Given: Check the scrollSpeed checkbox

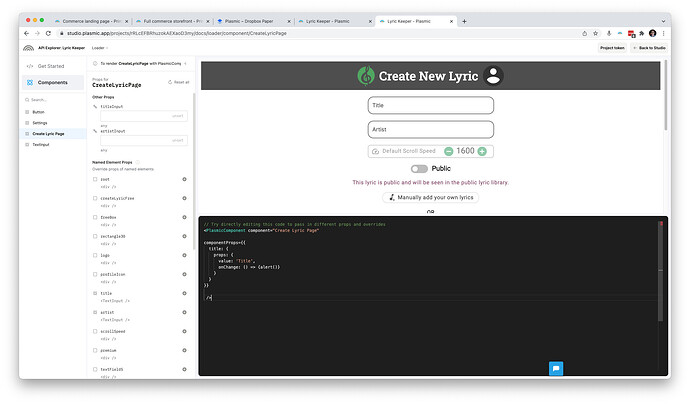Looking at the screenshot, I should [95, 331].
